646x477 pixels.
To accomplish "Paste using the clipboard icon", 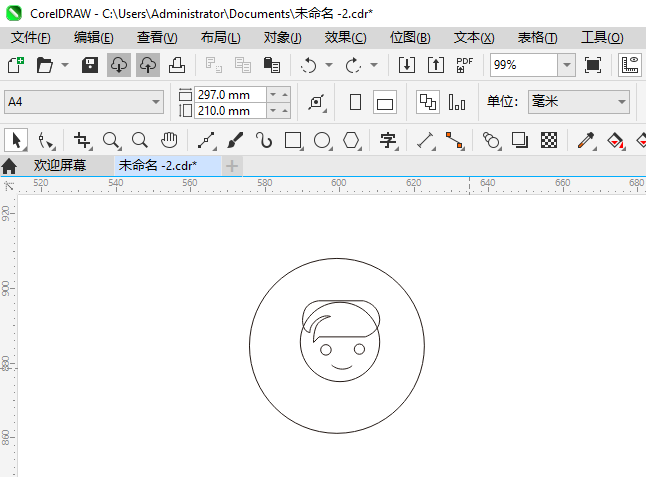I will 272,65.
